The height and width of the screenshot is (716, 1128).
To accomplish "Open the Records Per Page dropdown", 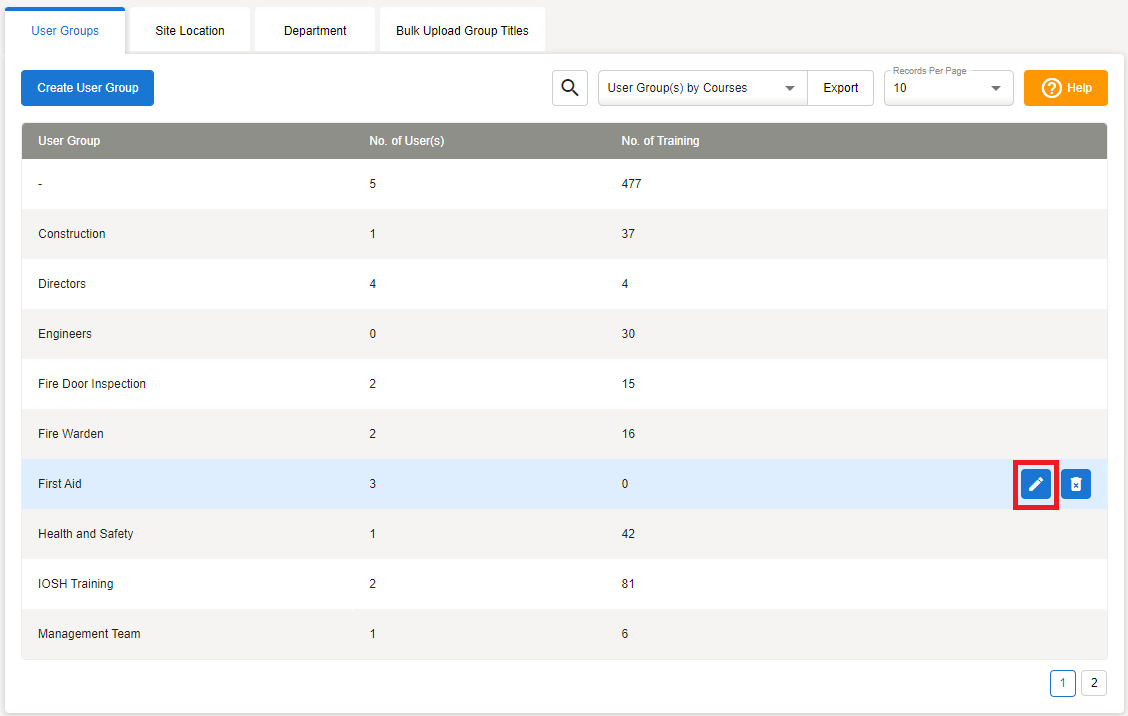I will pyautogui.click(x=948, y=88).
